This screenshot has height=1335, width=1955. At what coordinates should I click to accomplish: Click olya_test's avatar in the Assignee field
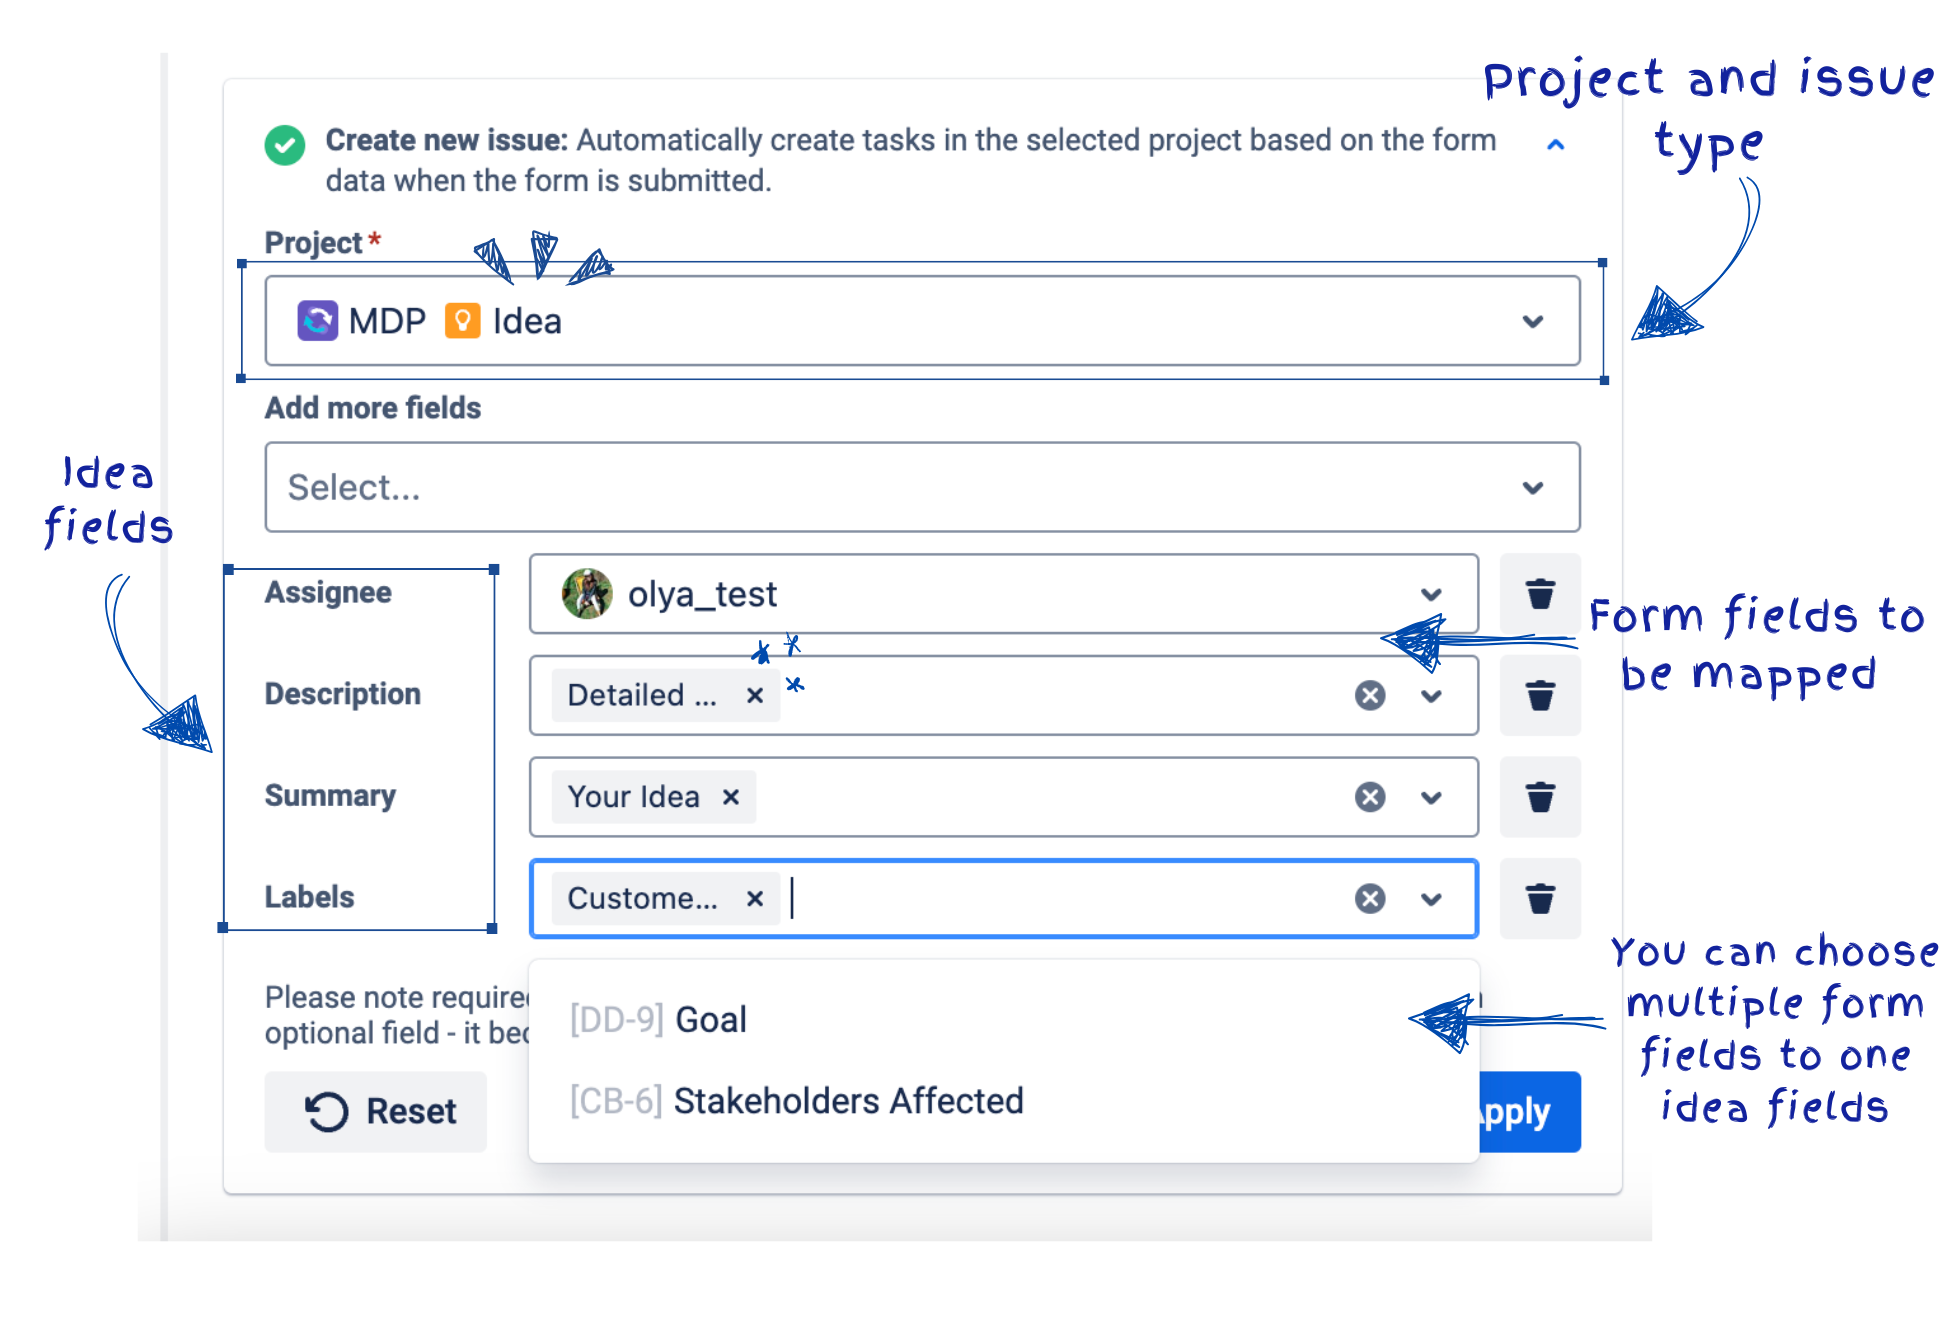coord(588,594)
